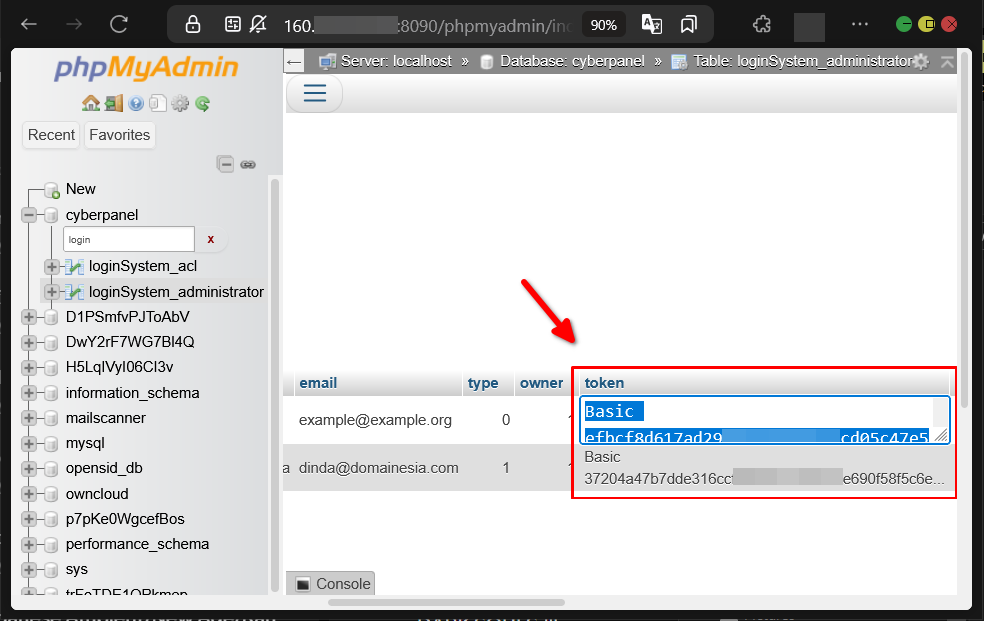Expand D1PSmfvPJToAbV database node
This screenshot has height=621, width=984.
point(28,317)
